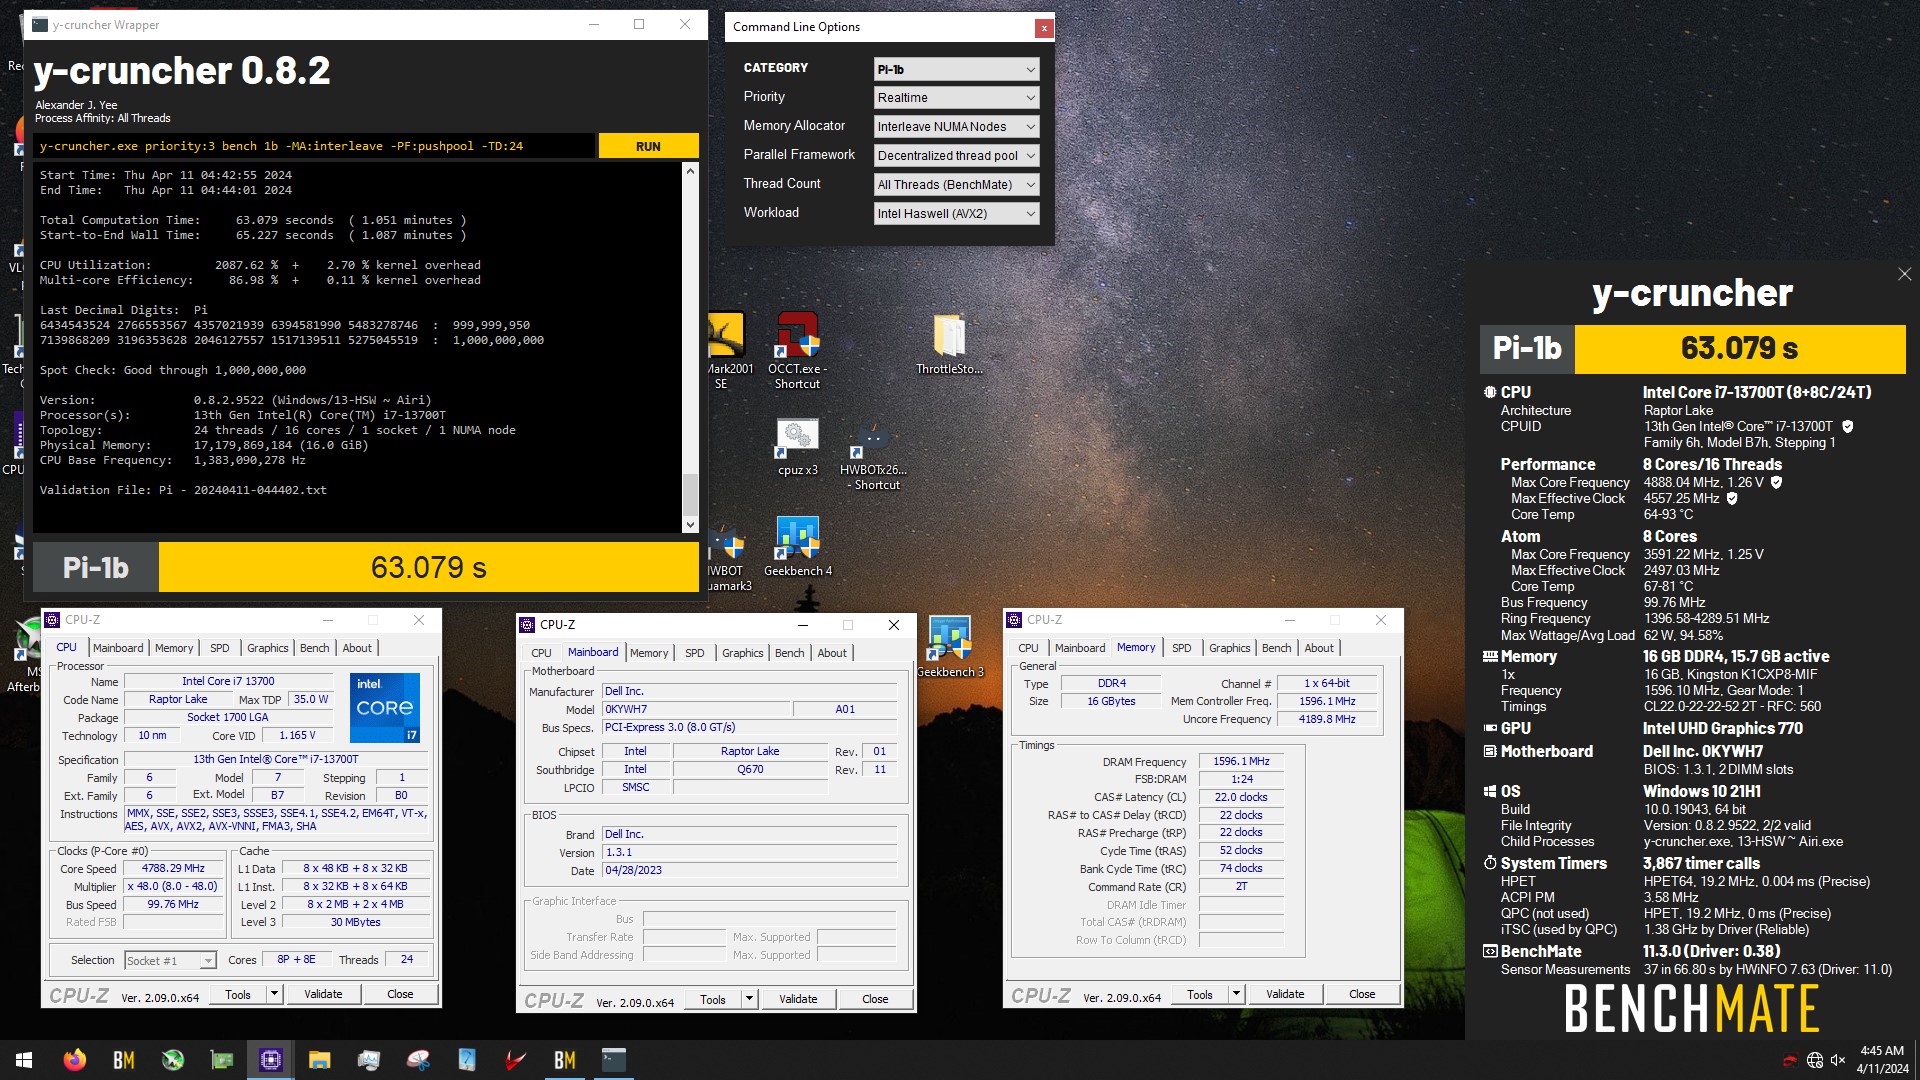This screenshot has width=1920, height=1080.
Task: Open the Priority Realtime dropdown
Action: [x=956, y=98]
